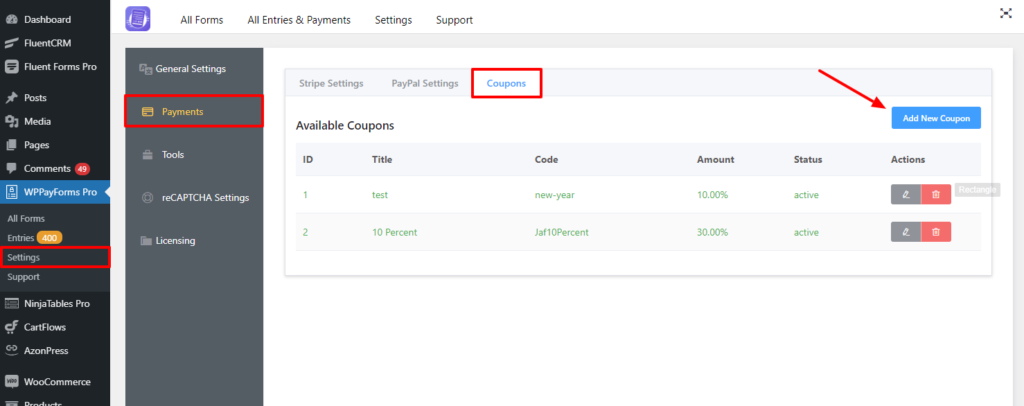This screenshot has width=1024, height=406.
Task: Open reCAPTCHA Settings section
Action: tap(204, 197)
